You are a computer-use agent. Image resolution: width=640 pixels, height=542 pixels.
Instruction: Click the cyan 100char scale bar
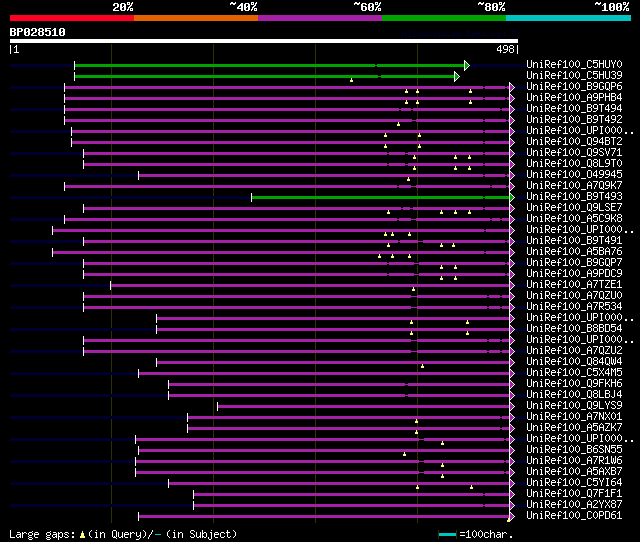447,534
